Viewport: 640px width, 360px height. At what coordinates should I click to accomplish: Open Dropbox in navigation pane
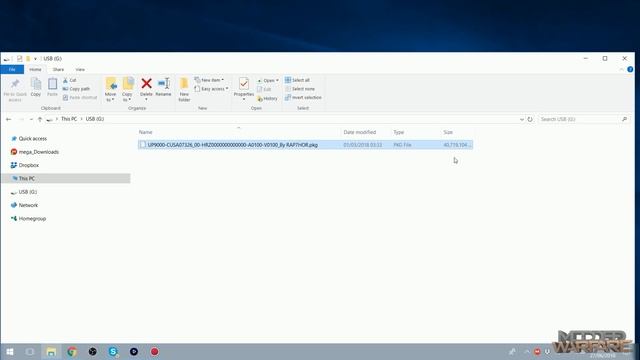[29, 165]
